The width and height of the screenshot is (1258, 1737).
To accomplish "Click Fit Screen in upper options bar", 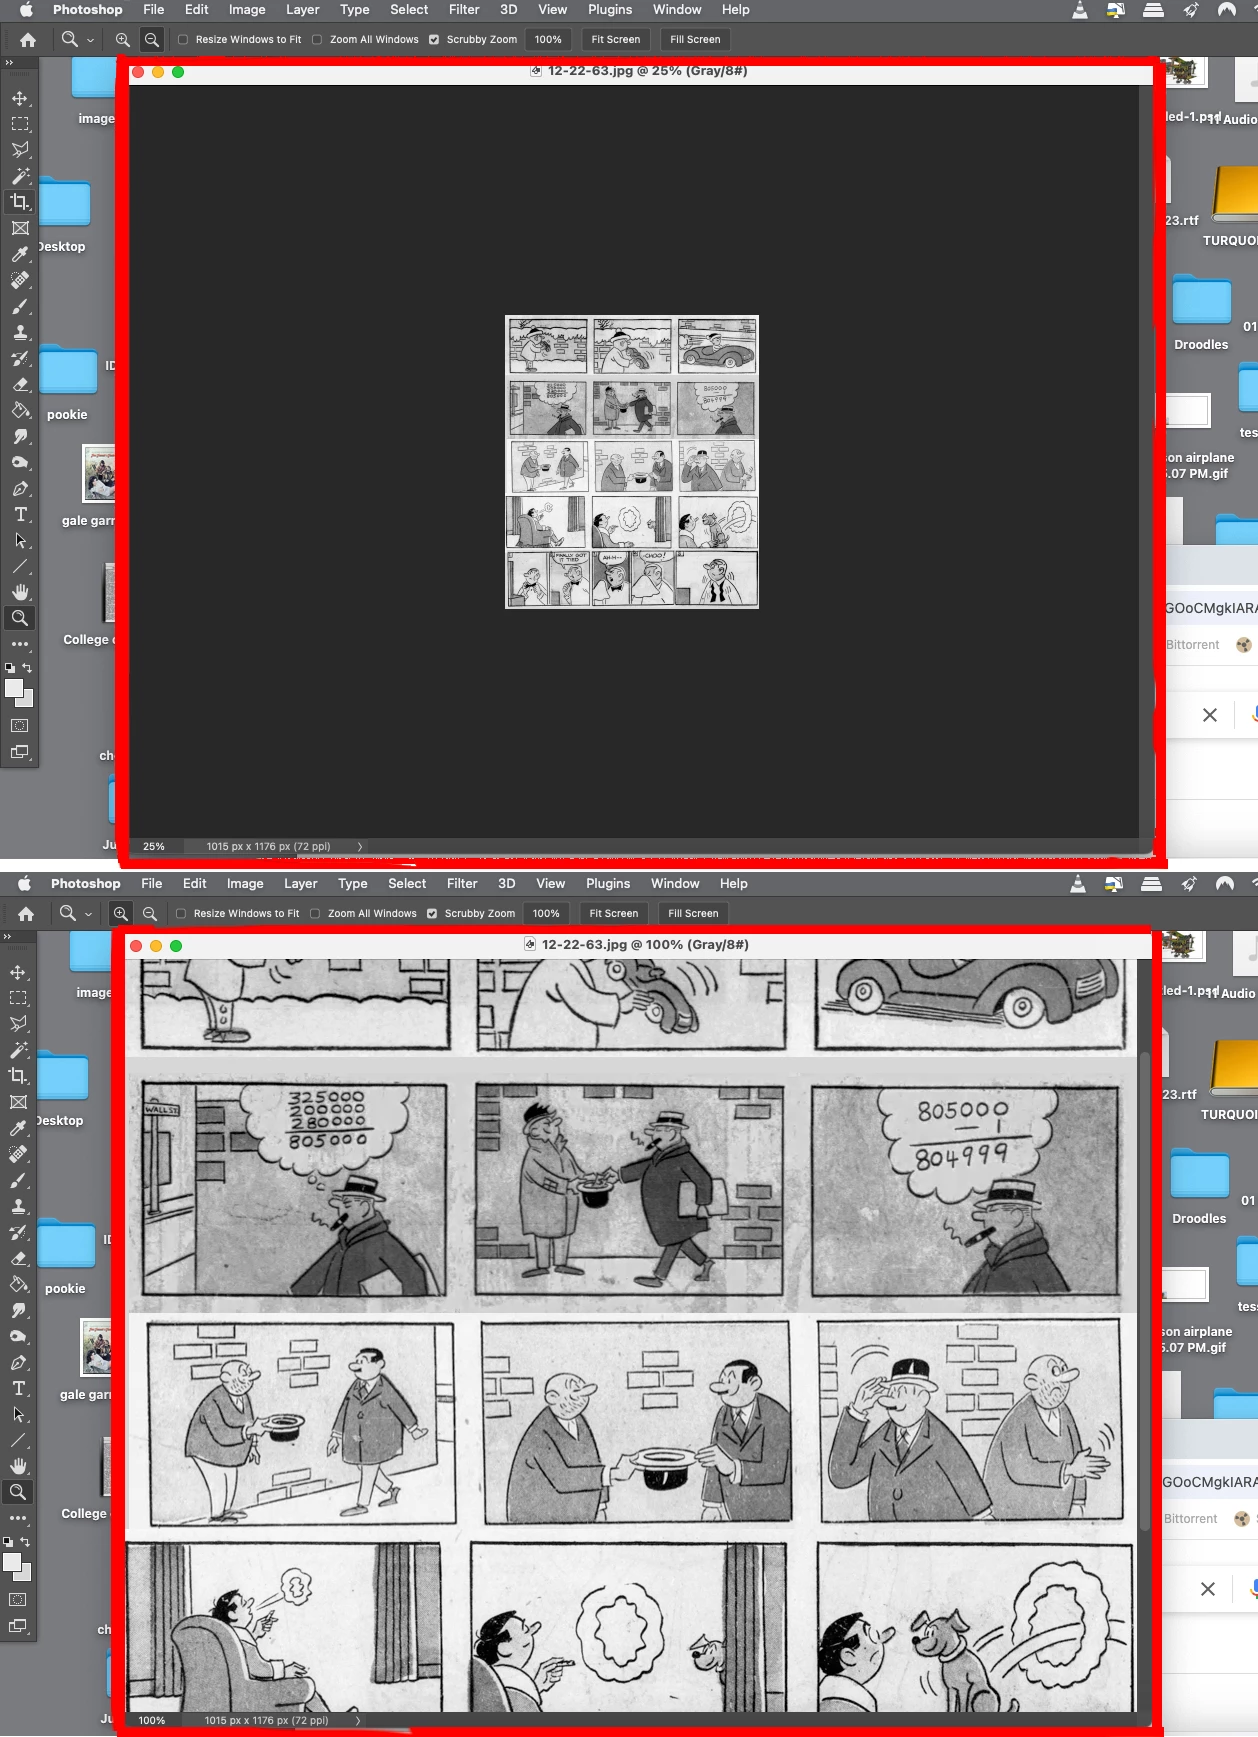I will tap(616, 40).
